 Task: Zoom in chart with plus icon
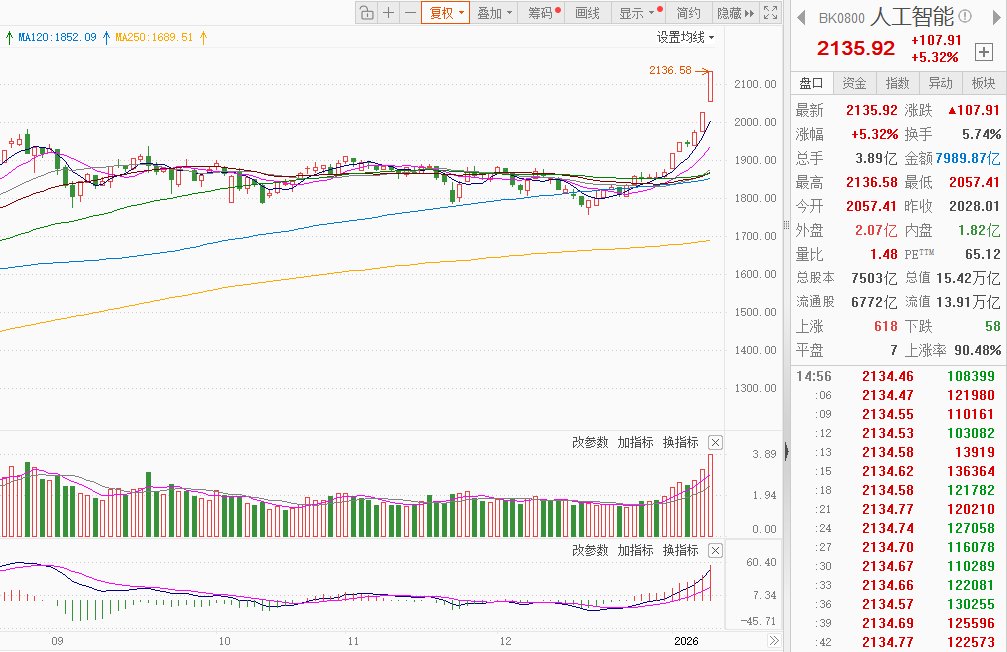[x=389, y=13]
